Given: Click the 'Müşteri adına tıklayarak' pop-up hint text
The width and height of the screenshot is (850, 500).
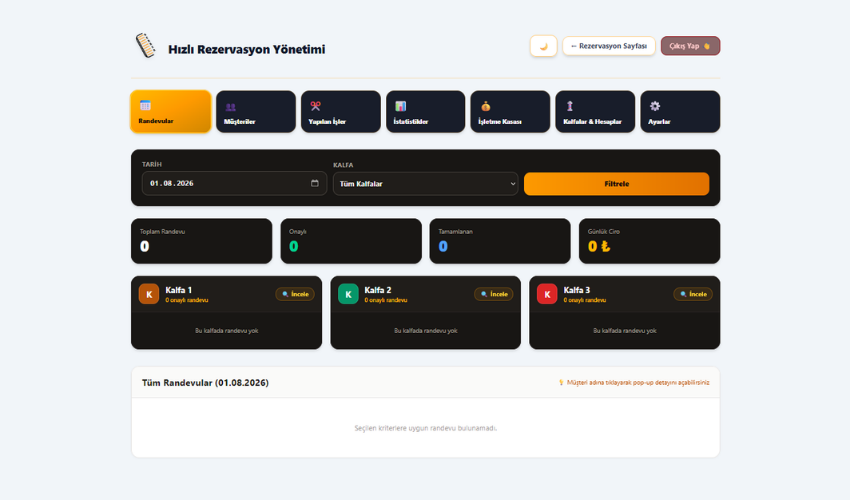Looking at the screenshot, I should (x=634, y=382).
